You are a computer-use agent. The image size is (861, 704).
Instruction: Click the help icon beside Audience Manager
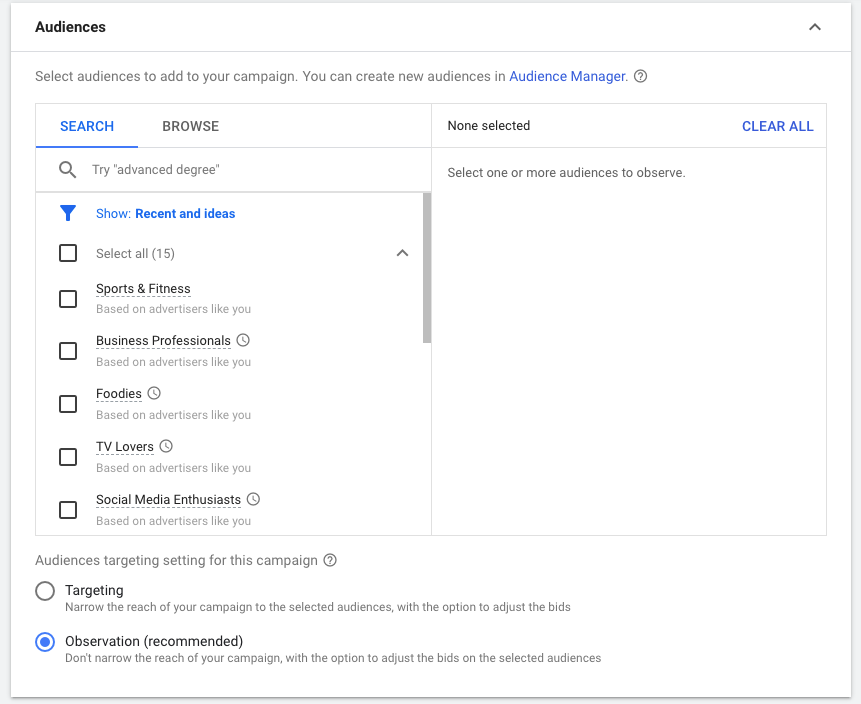click(641, 76)
